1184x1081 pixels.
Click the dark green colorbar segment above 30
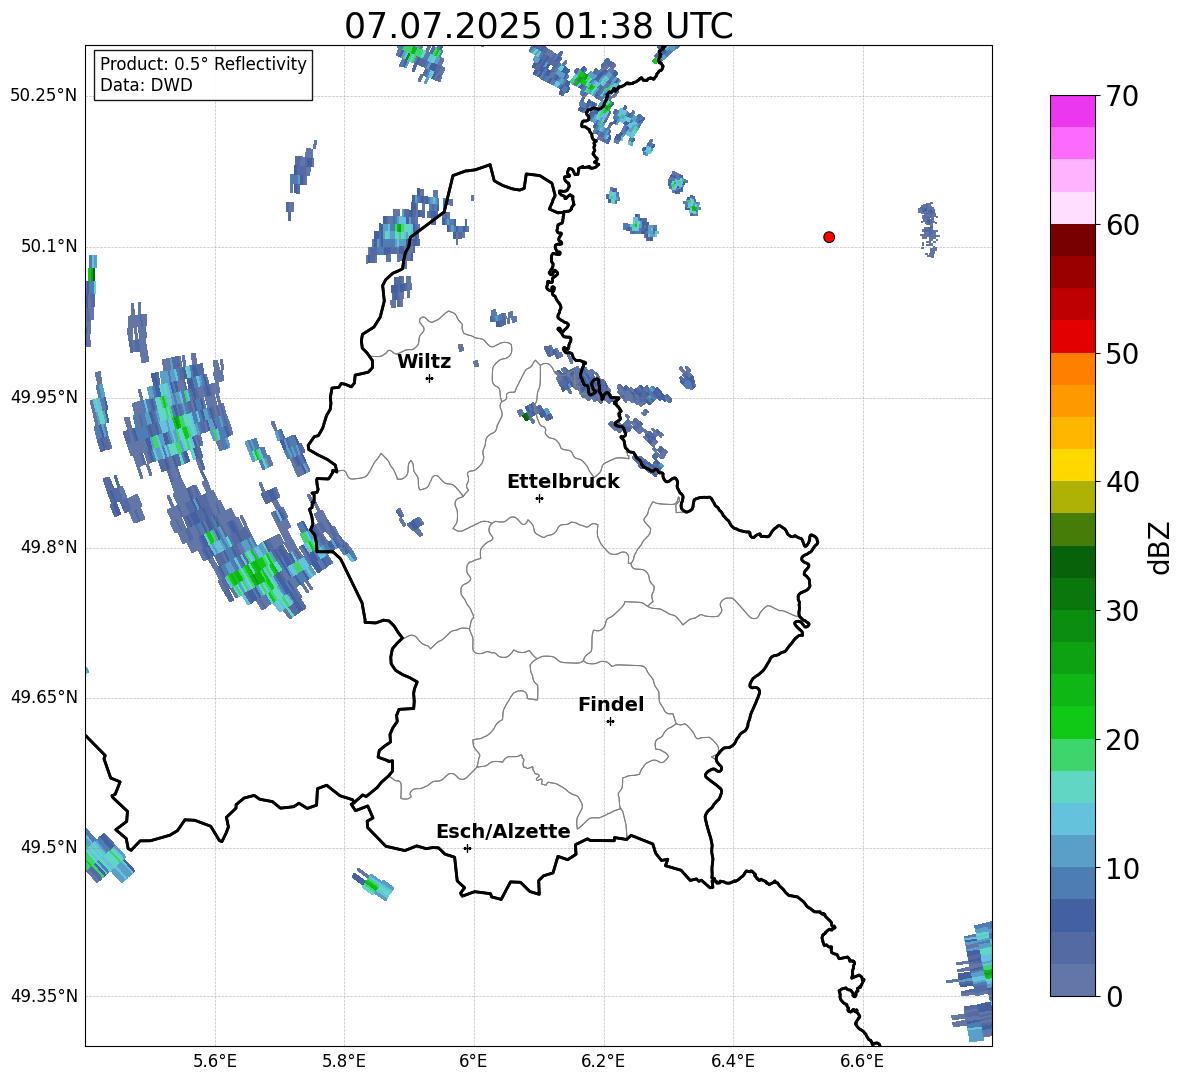[1072, 594]
